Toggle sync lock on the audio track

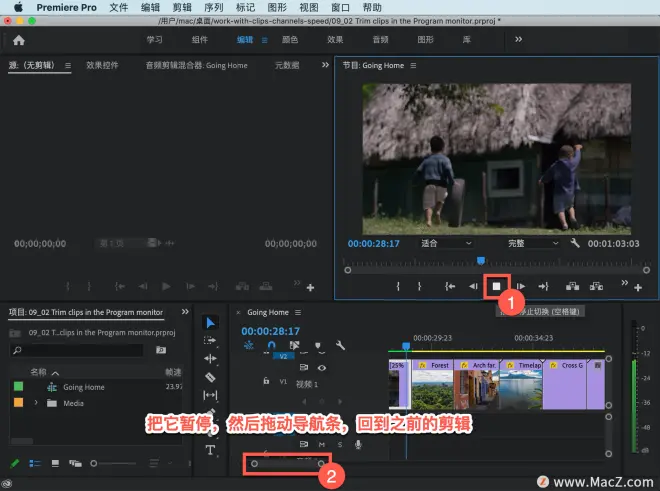pos(303,445)
